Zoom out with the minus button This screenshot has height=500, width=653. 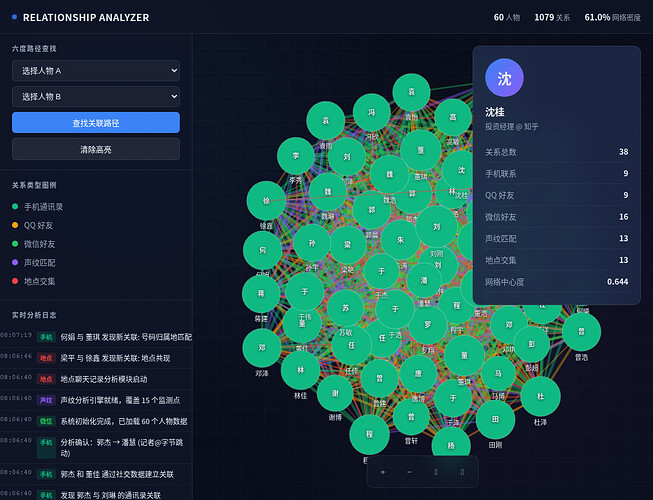tap(409, 472)
